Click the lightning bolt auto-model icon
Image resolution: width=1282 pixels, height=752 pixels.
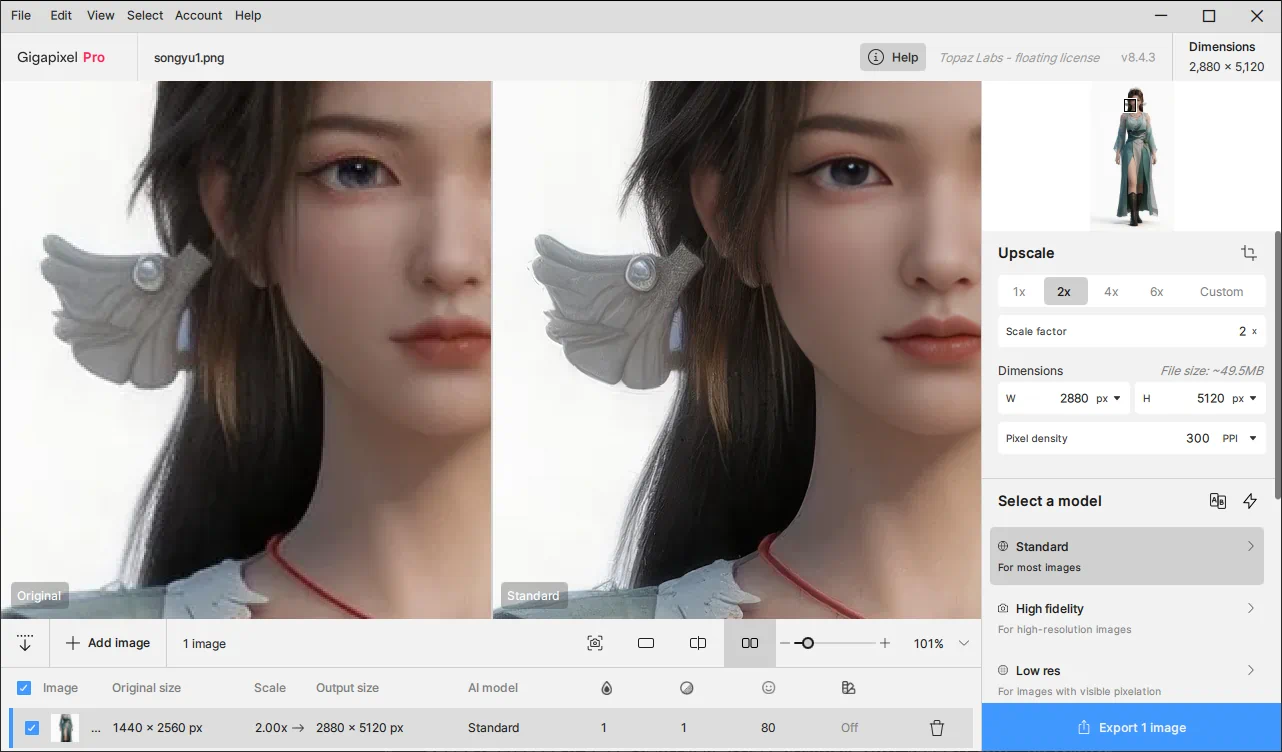[1250, 501]
